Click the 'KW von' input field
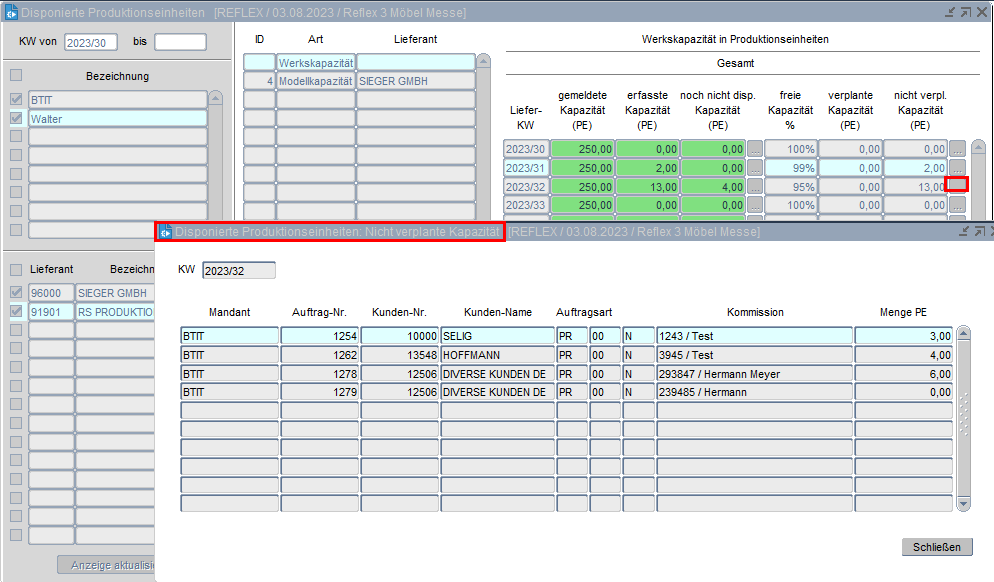Screen dimensions: 994x582 coord(91,42)
